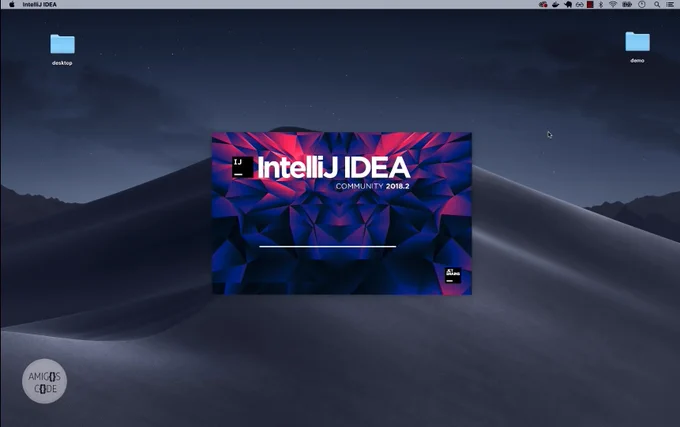
Task: Open the Wi-Fi status menu
Action: (613, 4)
